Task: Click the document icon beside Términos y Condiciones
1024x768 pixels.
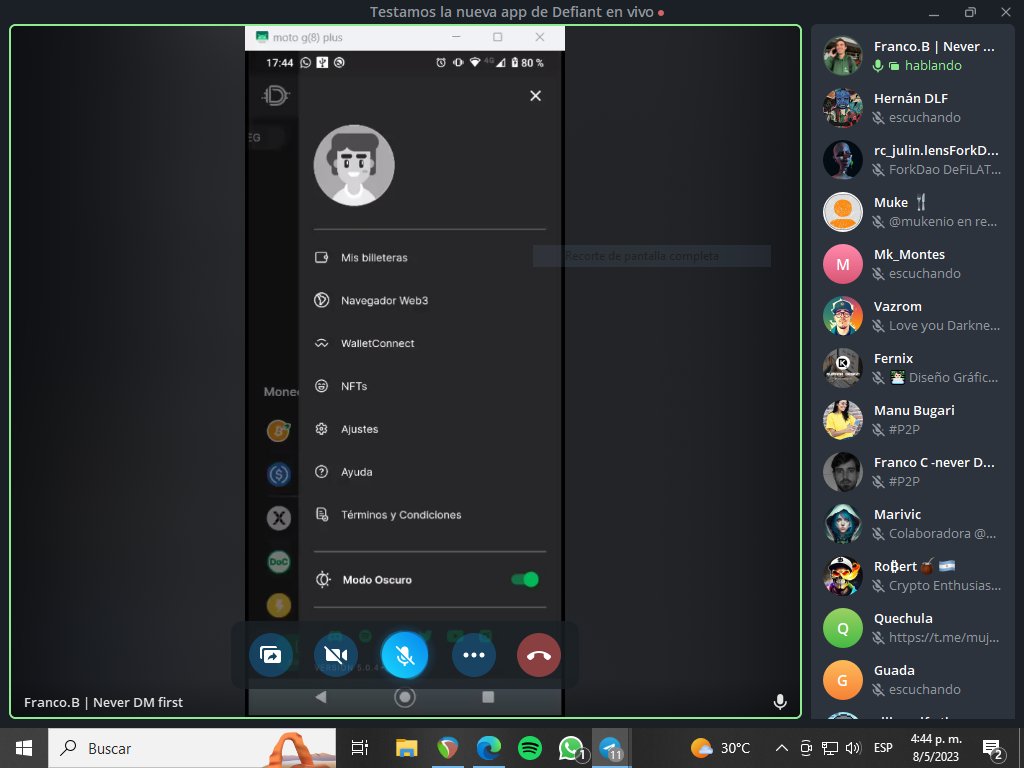Action: 321,515
